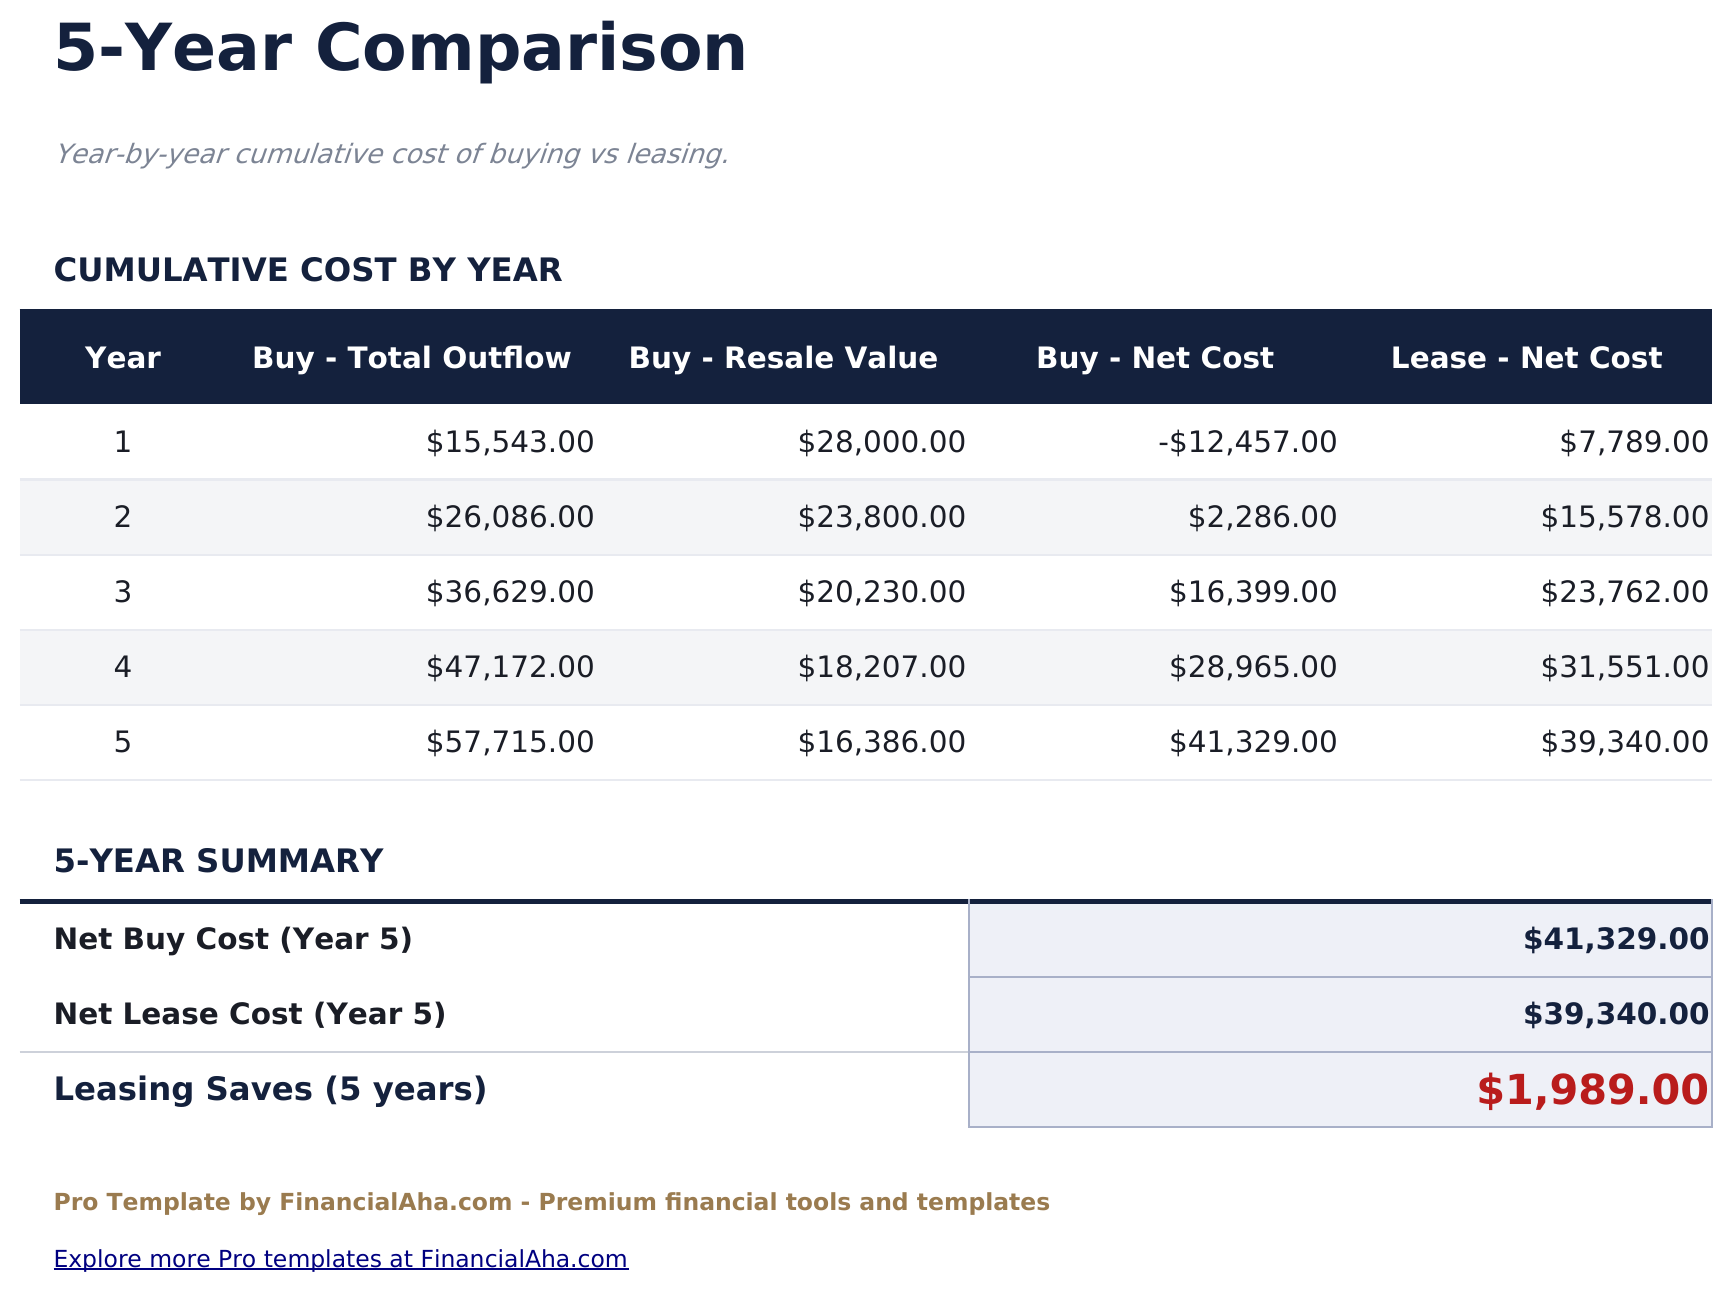Select the Buy - Resale Value header
The image size is (1733, 1292).
tap(782, 357)
